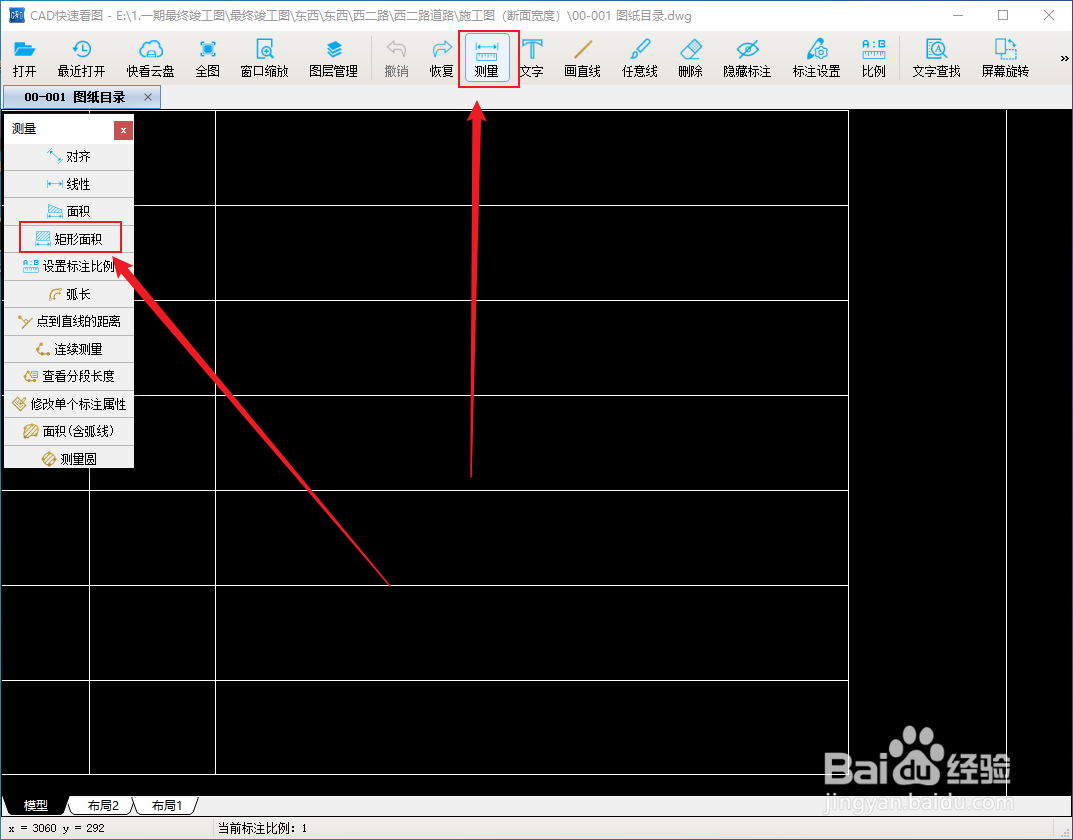
Task: Choose 弧长 arc length measurement
Action: tap(69, 294)
